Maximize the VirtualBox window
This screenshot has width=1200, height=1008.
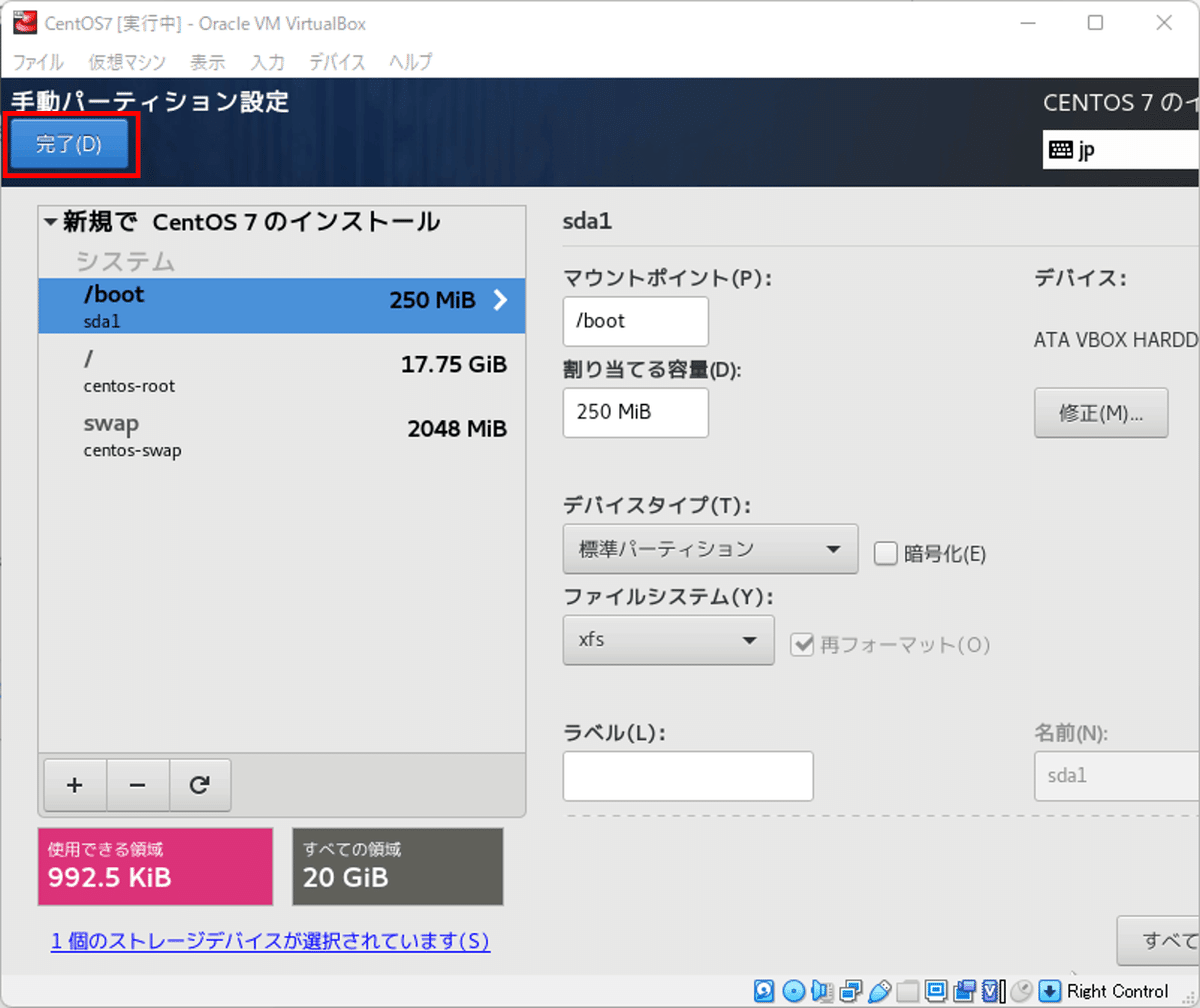(1095, 22)
